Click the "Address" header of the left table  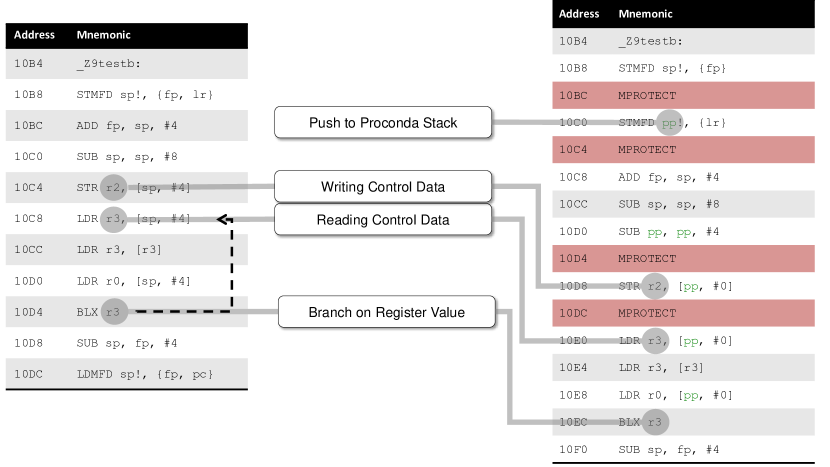coord(34,35)
